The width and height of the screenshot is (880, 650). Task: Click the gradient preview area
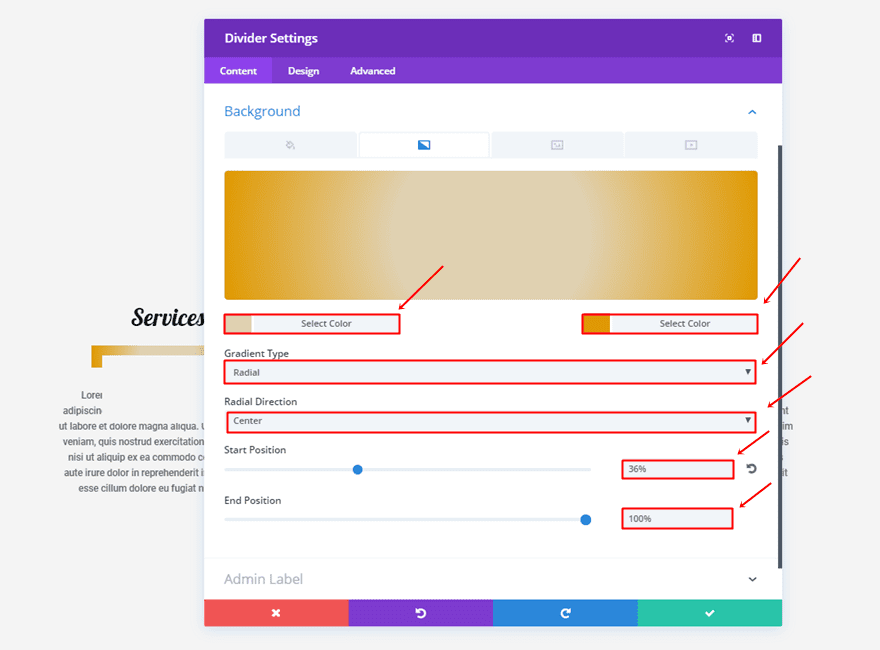[x=491, y=235]
